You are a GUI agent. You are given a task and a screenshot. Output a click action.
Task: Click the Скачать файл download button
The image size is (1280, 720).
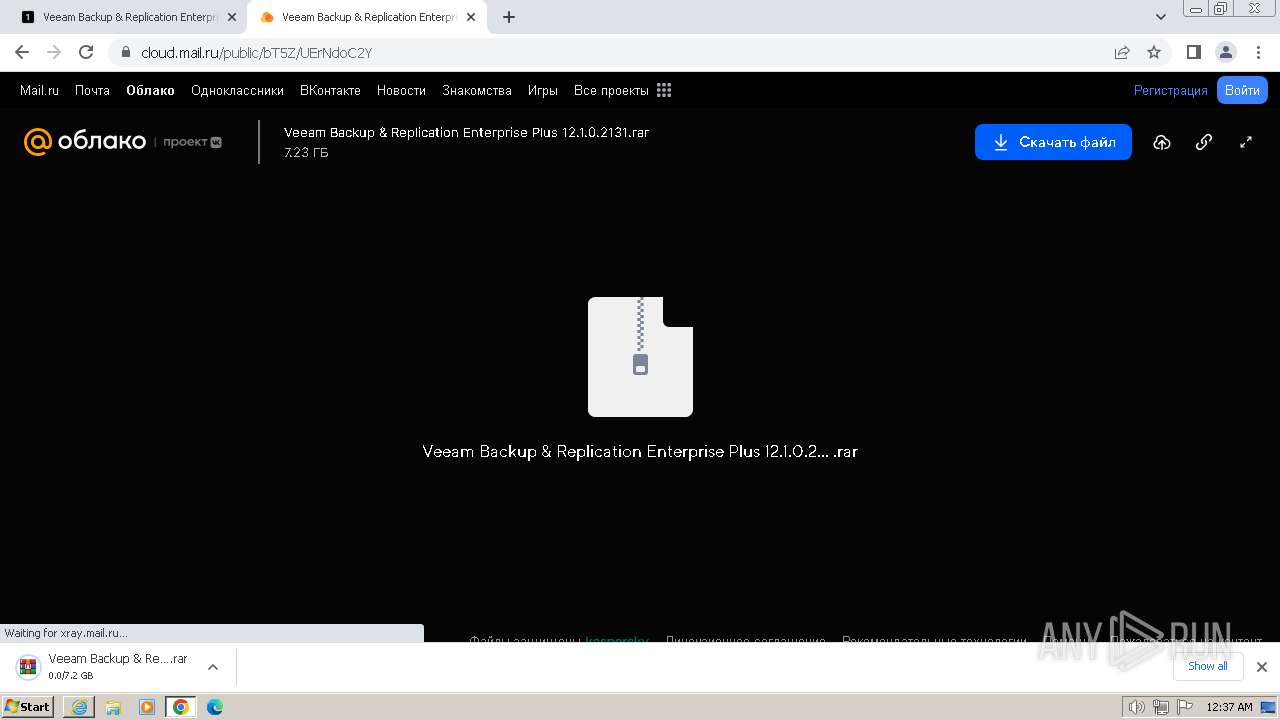pos(1053,142)
